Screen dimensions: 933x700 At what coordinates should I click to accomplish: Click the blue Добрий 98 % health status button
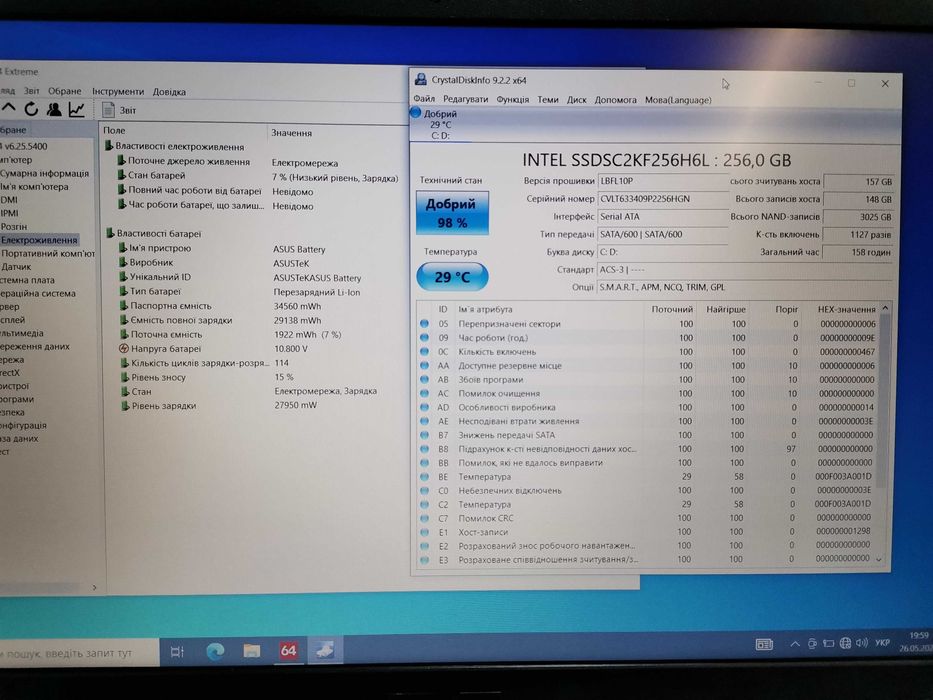[x=452, y=212]
